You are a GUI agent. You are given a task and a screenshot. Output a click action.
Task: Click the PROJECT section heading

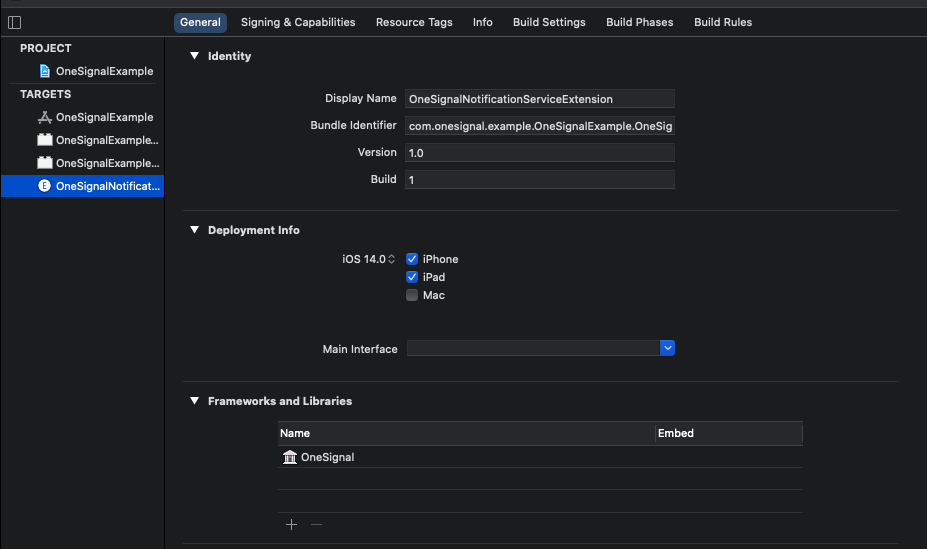(46, 48)
